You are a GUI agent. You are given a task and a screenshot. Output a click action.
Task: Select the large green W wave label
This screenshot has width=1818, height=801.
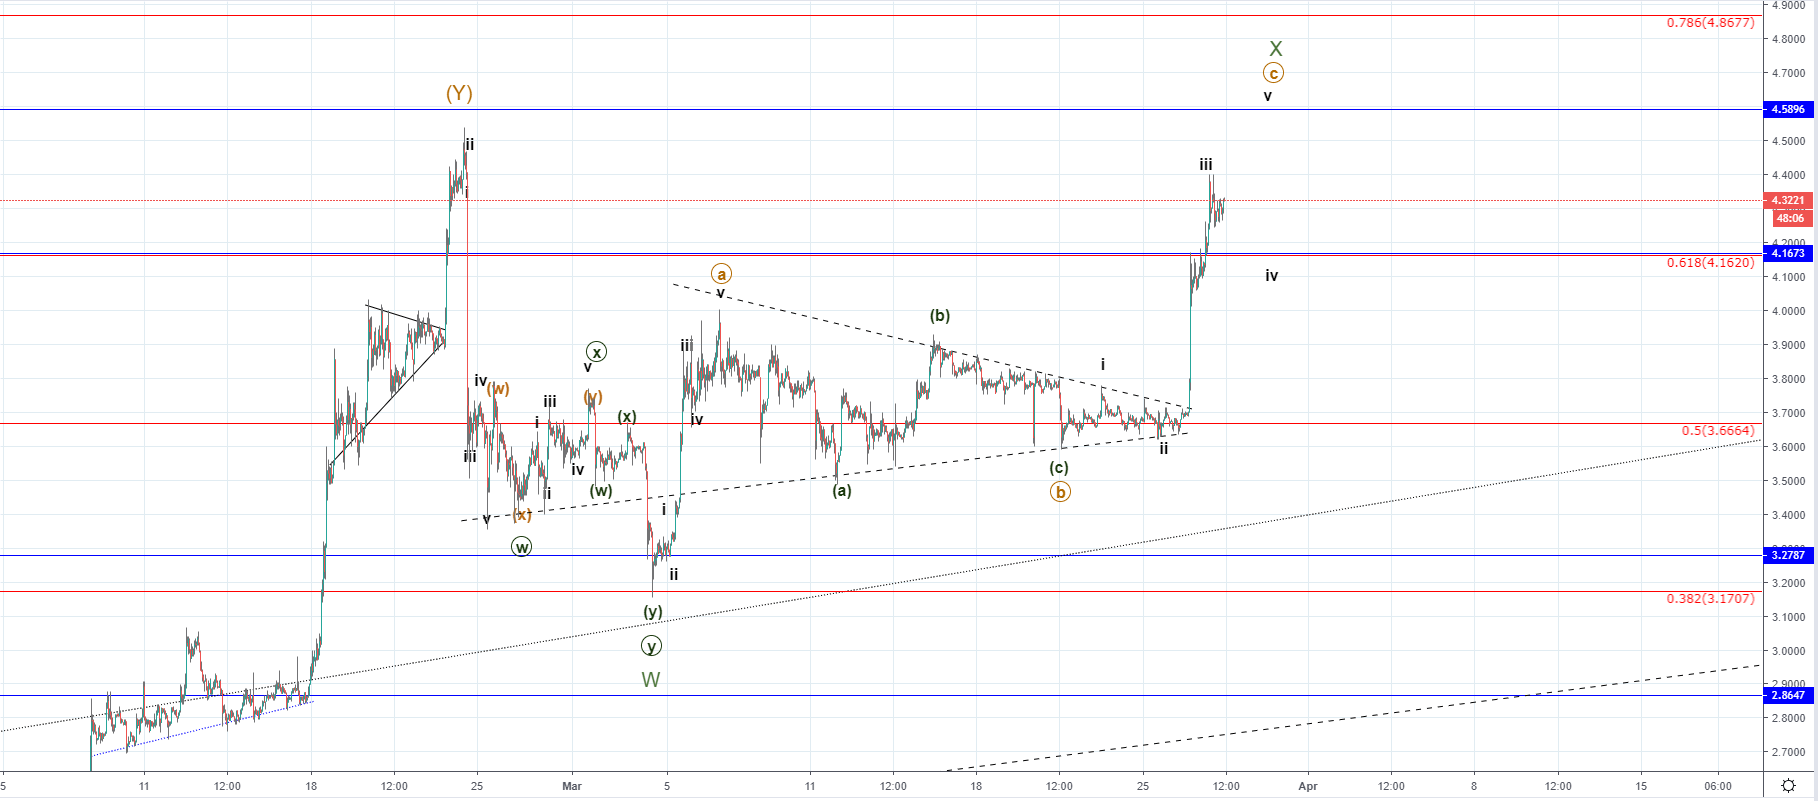pyautogui.click(x=651, y=680)
